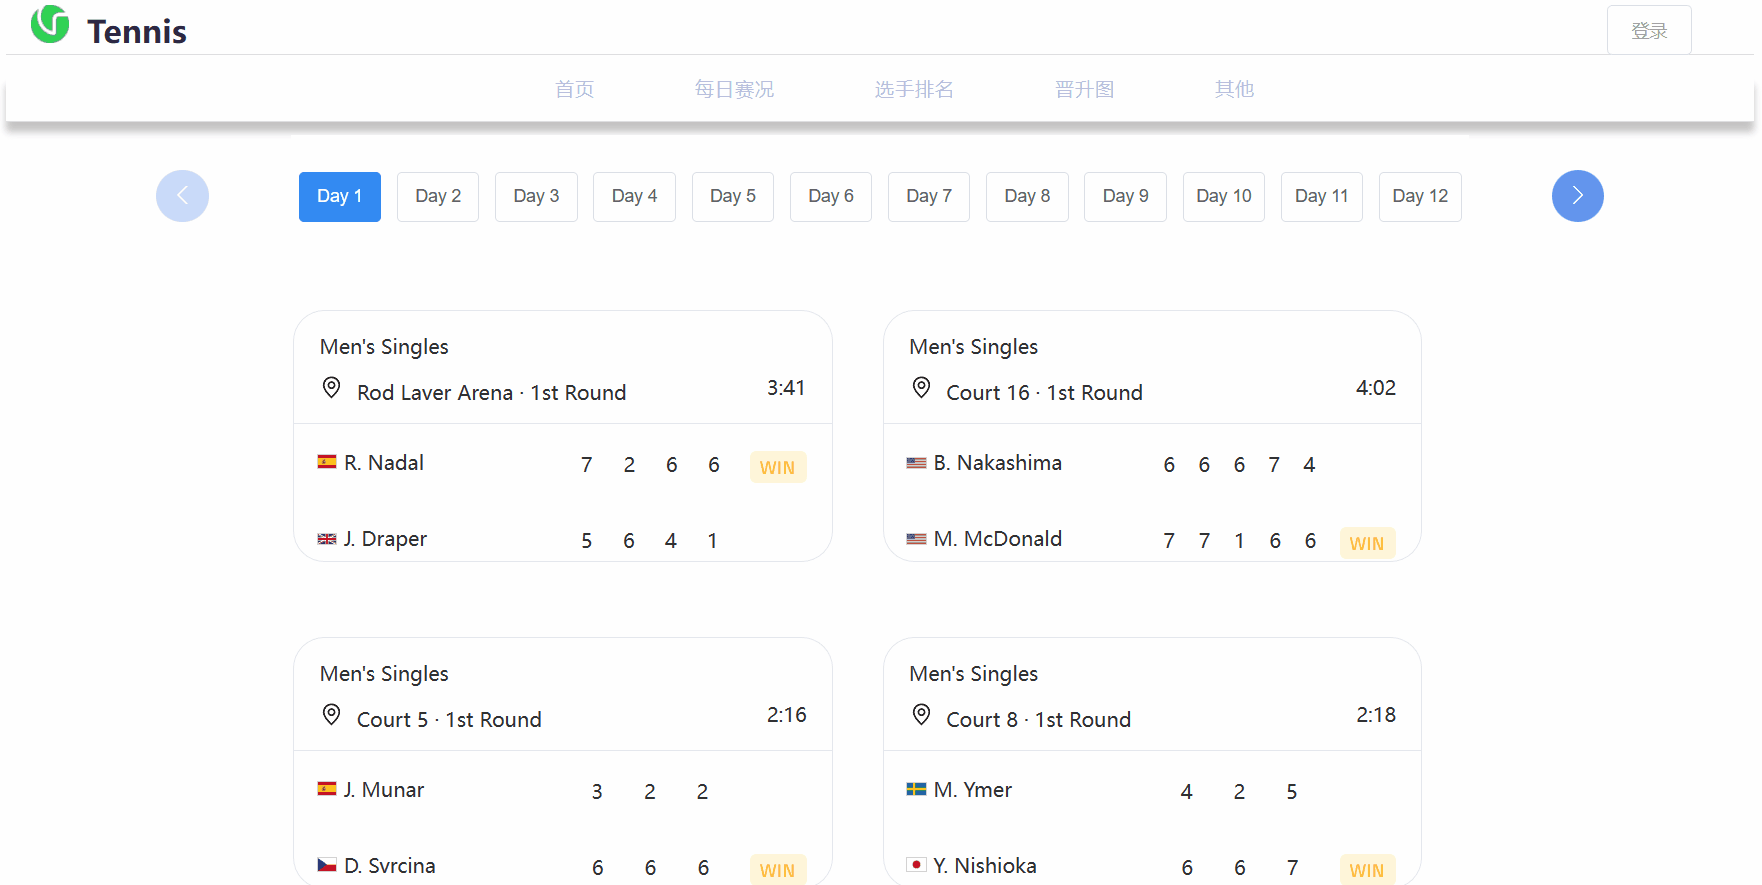The image size is (1762, 885).
Task: Switch to Day 12
Action: pos(1420,197)
